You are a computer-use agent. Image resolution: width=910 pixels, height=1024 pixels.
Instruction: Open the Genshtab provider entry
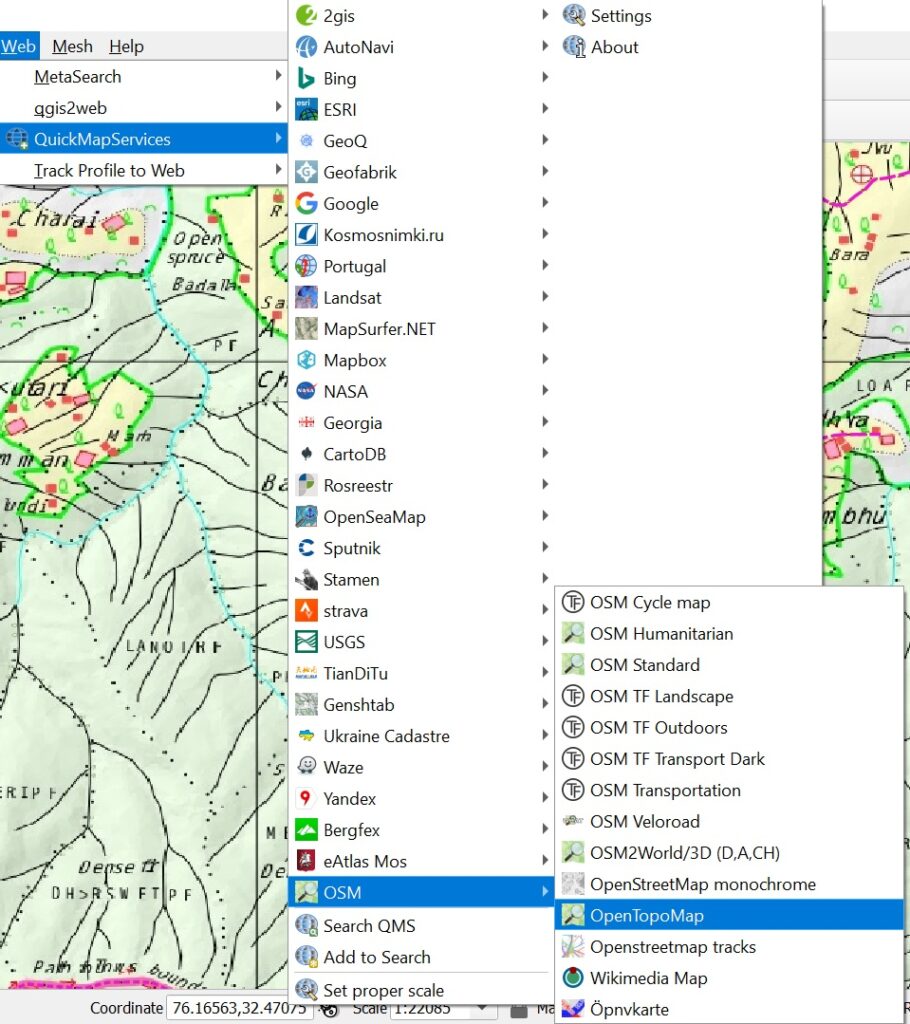coord(421,705)
